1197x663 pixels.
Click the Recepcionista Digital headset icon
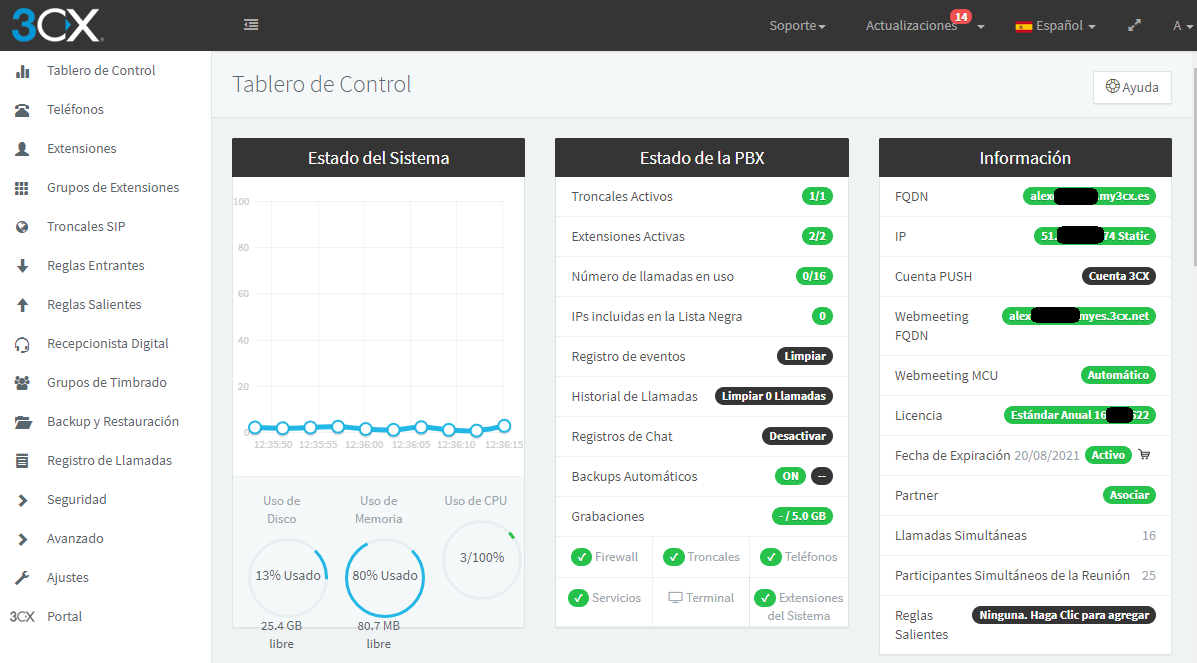click(22, 344)
